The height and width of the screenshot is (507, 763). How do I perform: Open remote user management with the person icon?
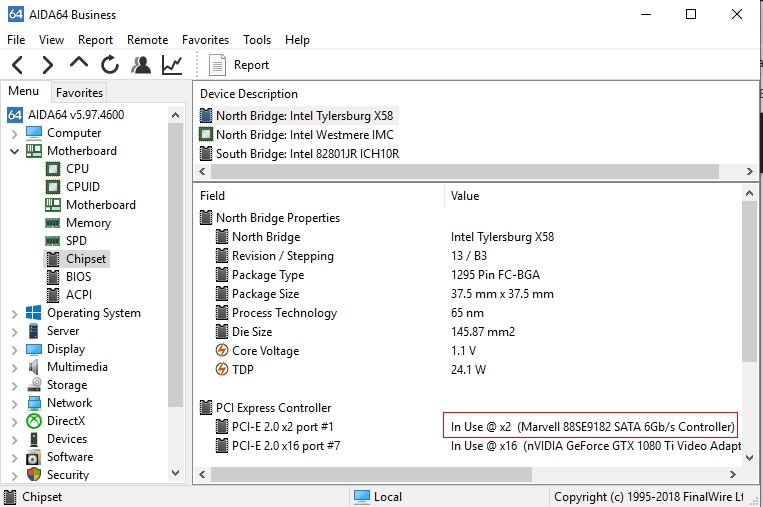point(141,65)
